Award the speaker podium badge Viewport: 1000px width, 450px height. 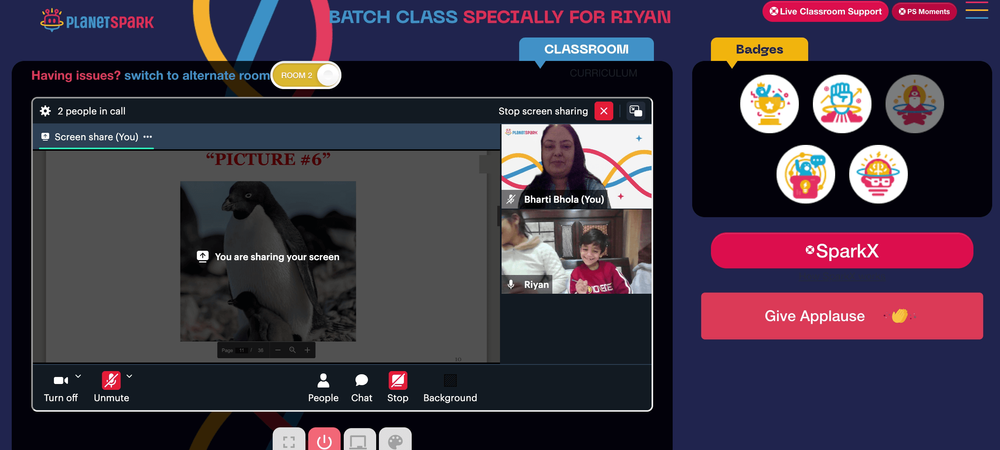click(805, 174)
